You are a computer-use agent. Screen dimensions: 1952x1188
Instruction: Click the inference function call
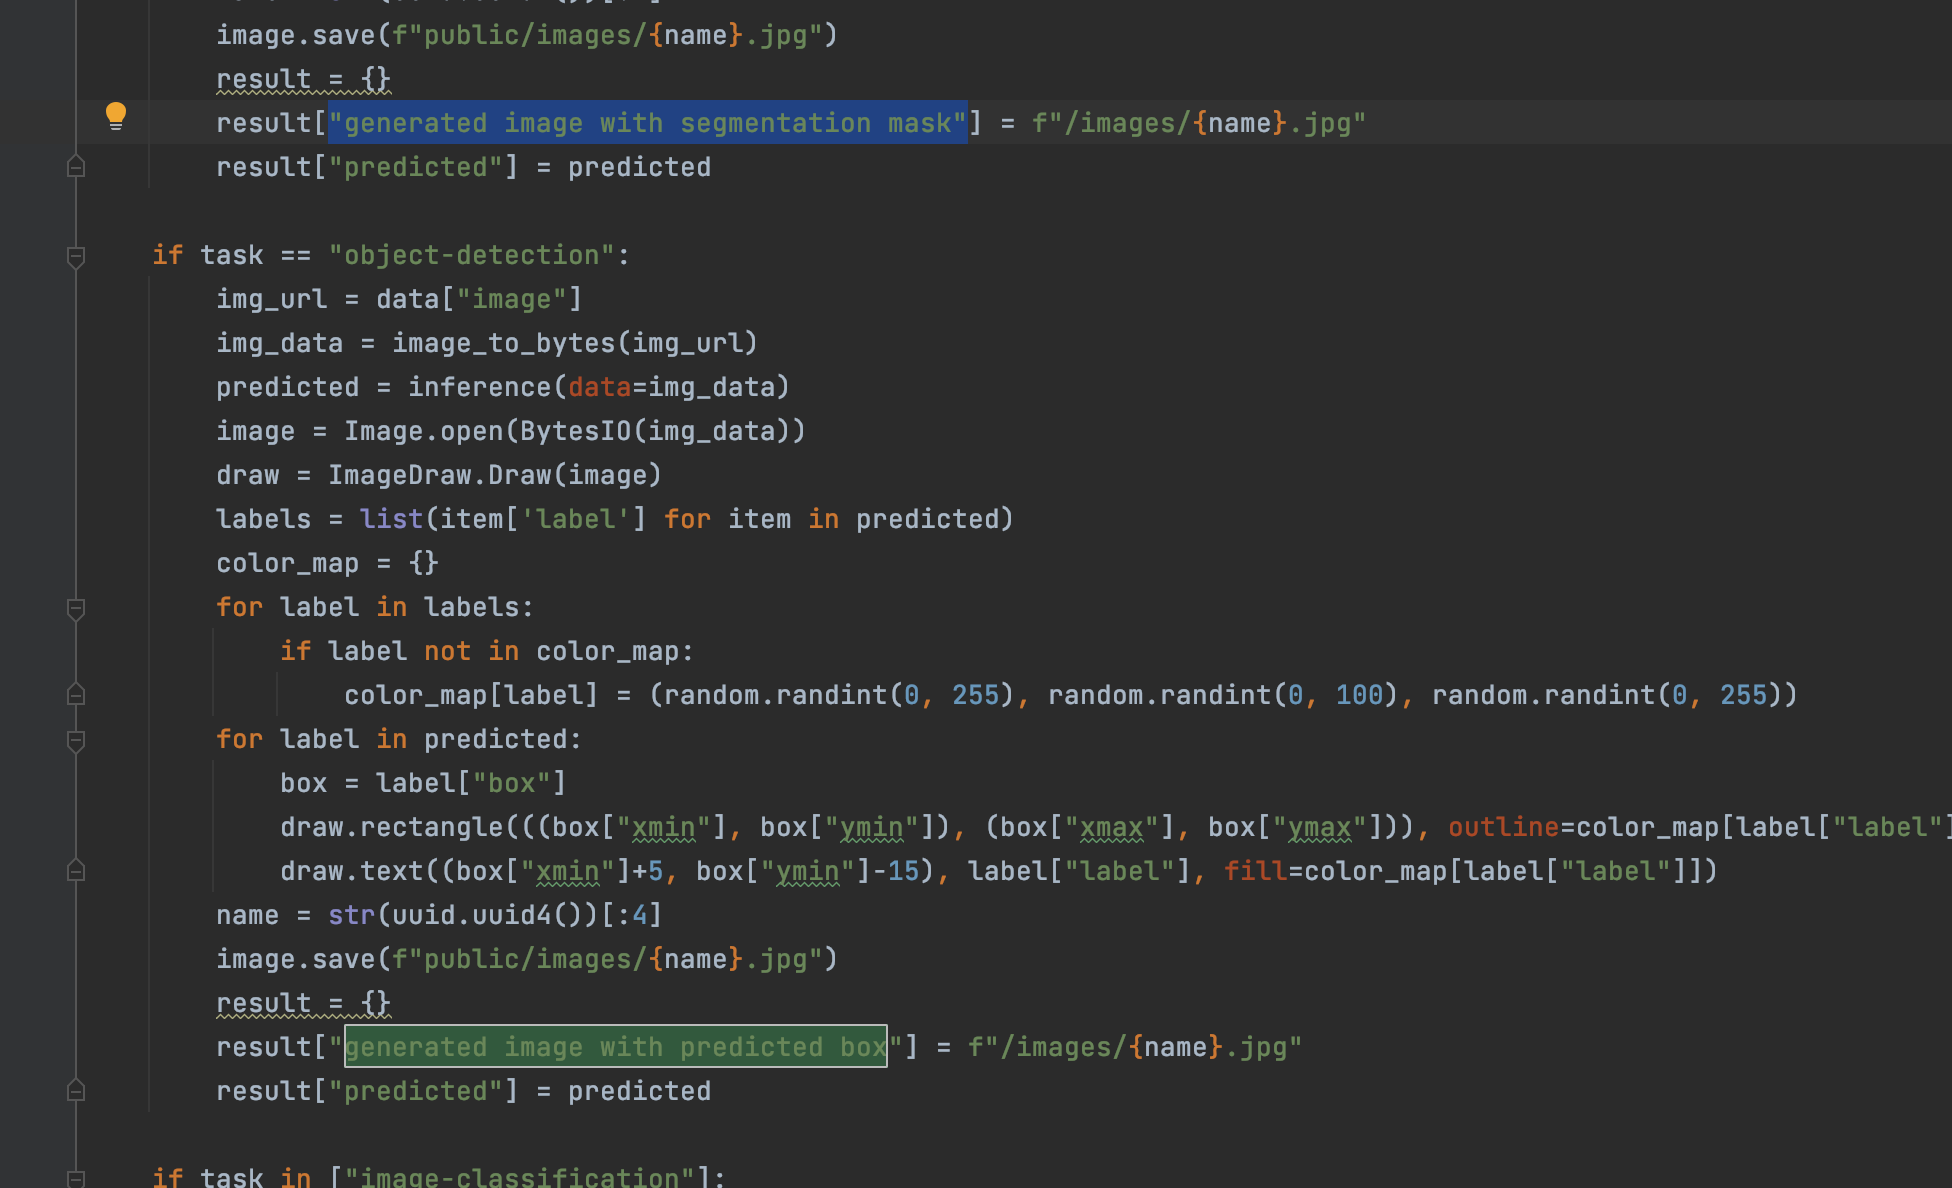[x=484, y=386]
